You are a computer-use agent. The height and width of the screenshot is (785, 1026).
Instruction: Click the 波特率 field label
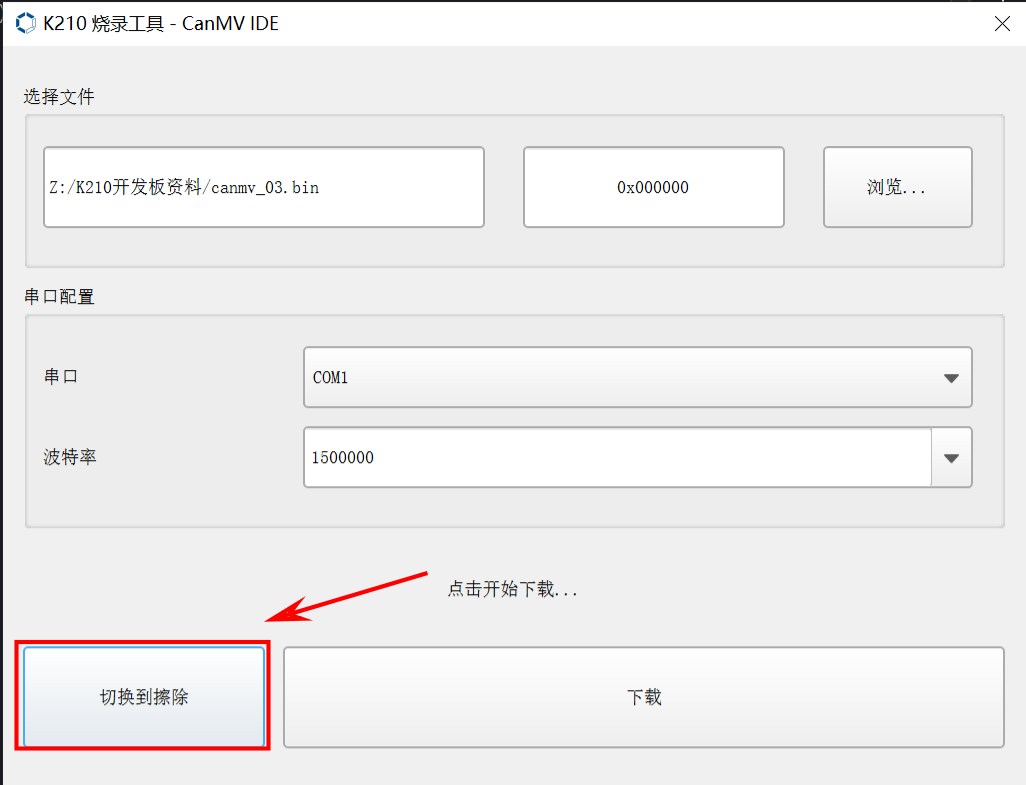(70, 457)
